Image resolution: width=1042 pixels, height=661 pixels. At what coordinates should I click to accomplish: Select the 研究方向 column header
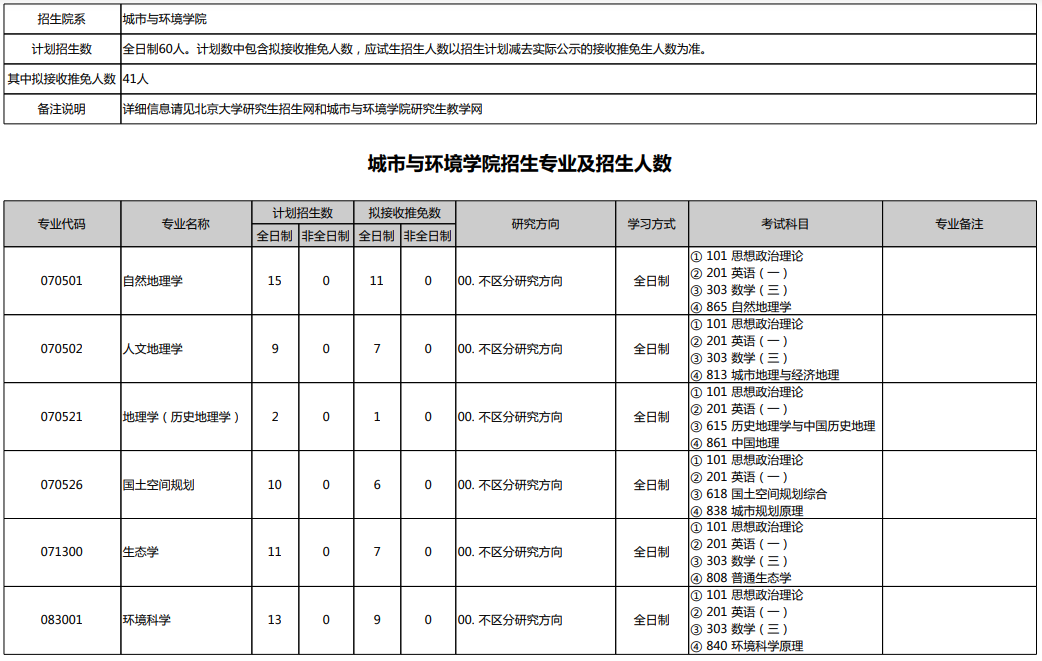[x=536, y=224]
